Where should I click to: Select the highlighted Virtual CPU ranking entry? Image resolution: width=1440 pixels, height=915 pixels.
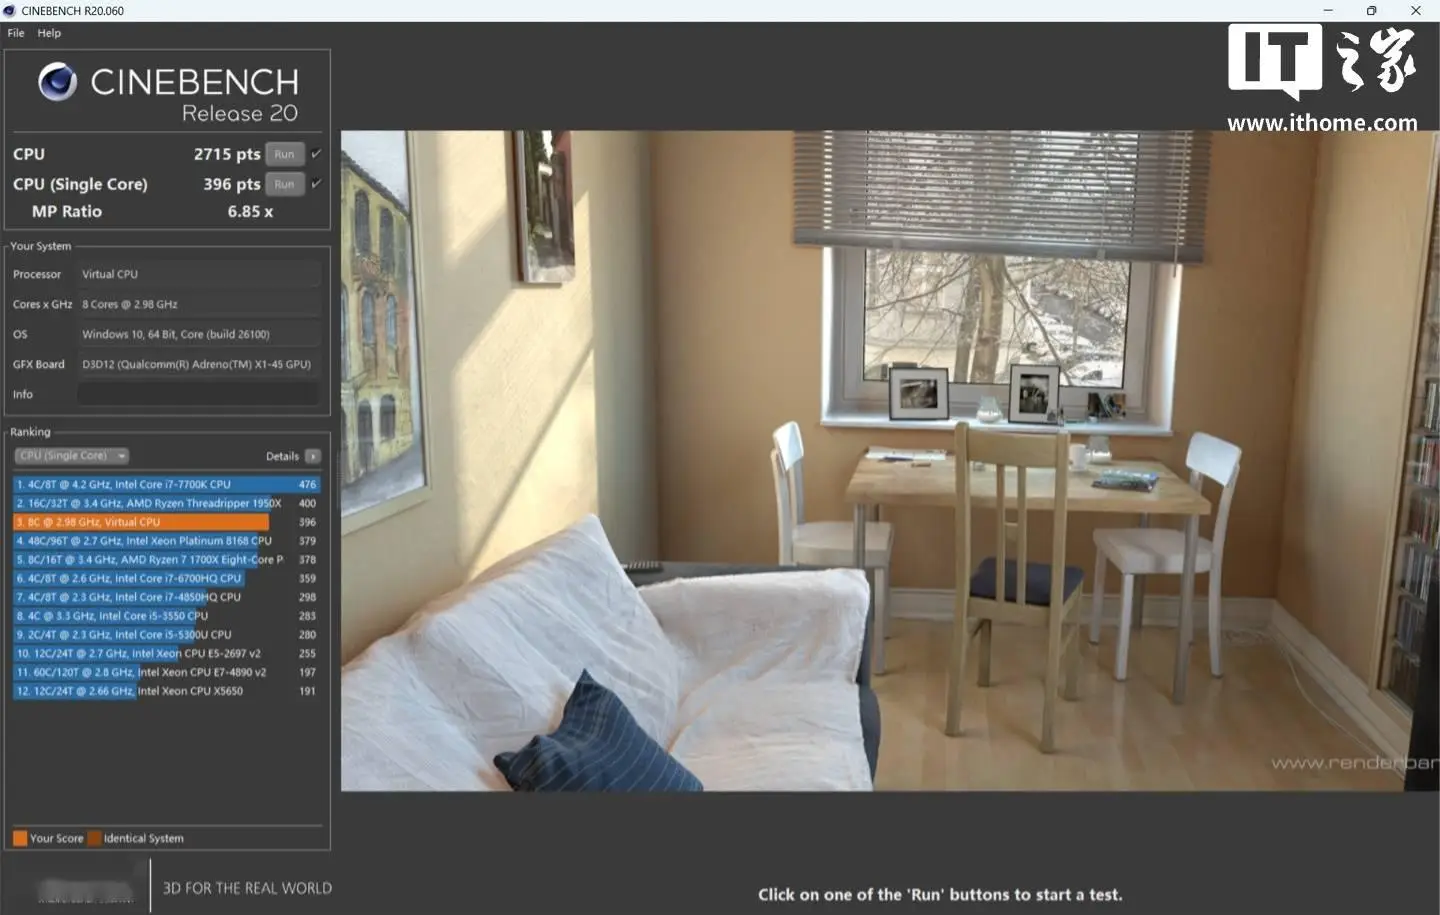tap(166, 522)
